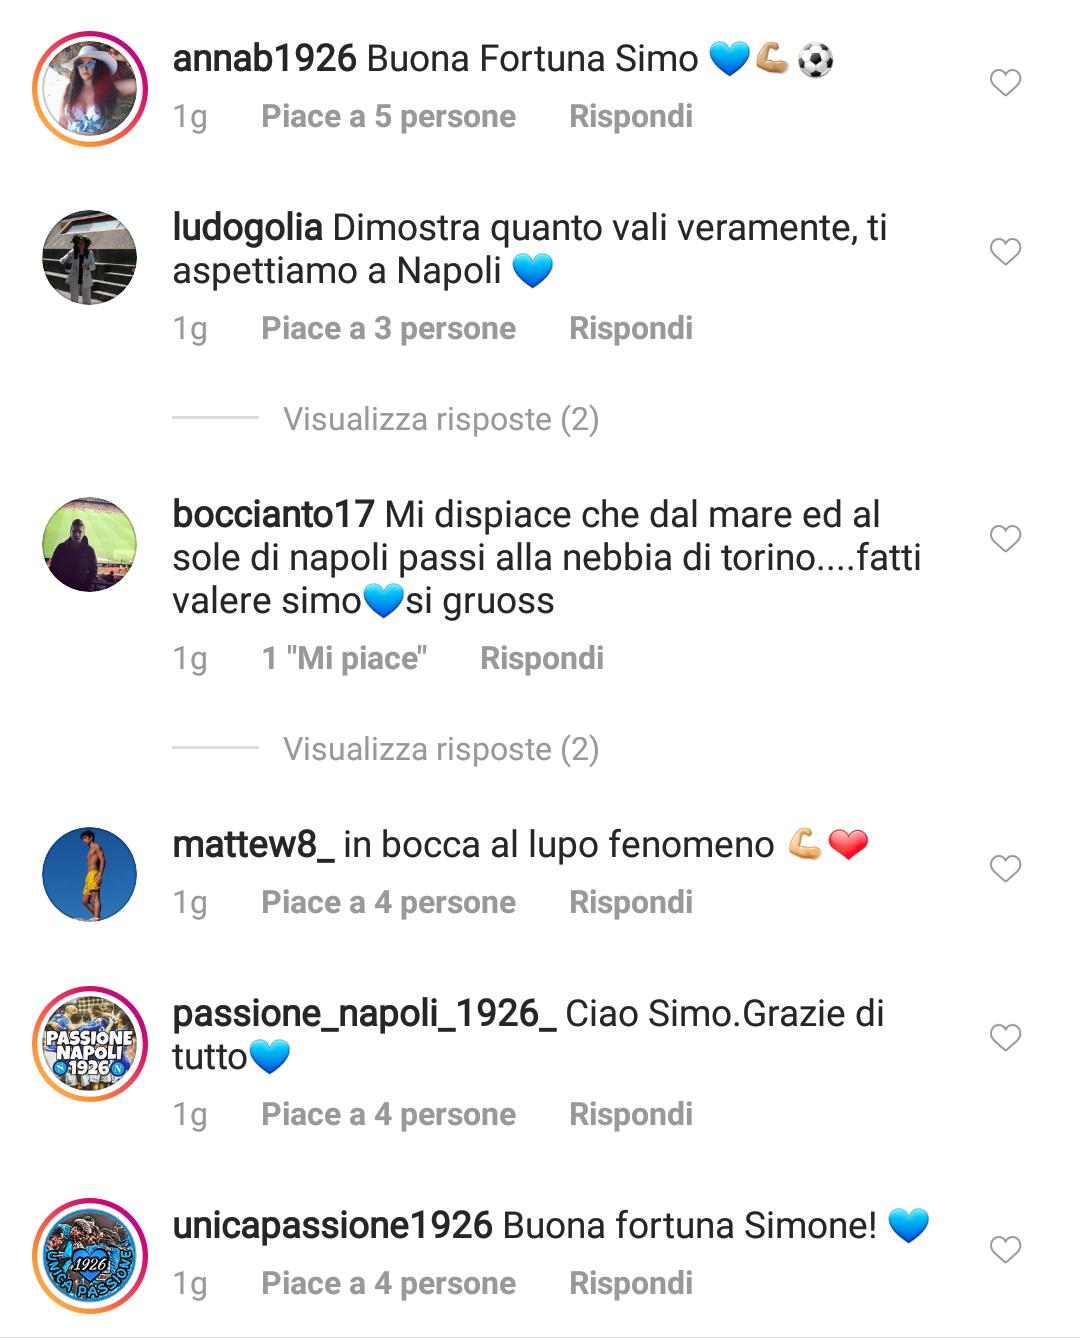Image resolution: width=1080 pixels, height=1338 pixels.
Task: Tap heart next to mattew8_ comment
Action: [x=1005, y=868]
